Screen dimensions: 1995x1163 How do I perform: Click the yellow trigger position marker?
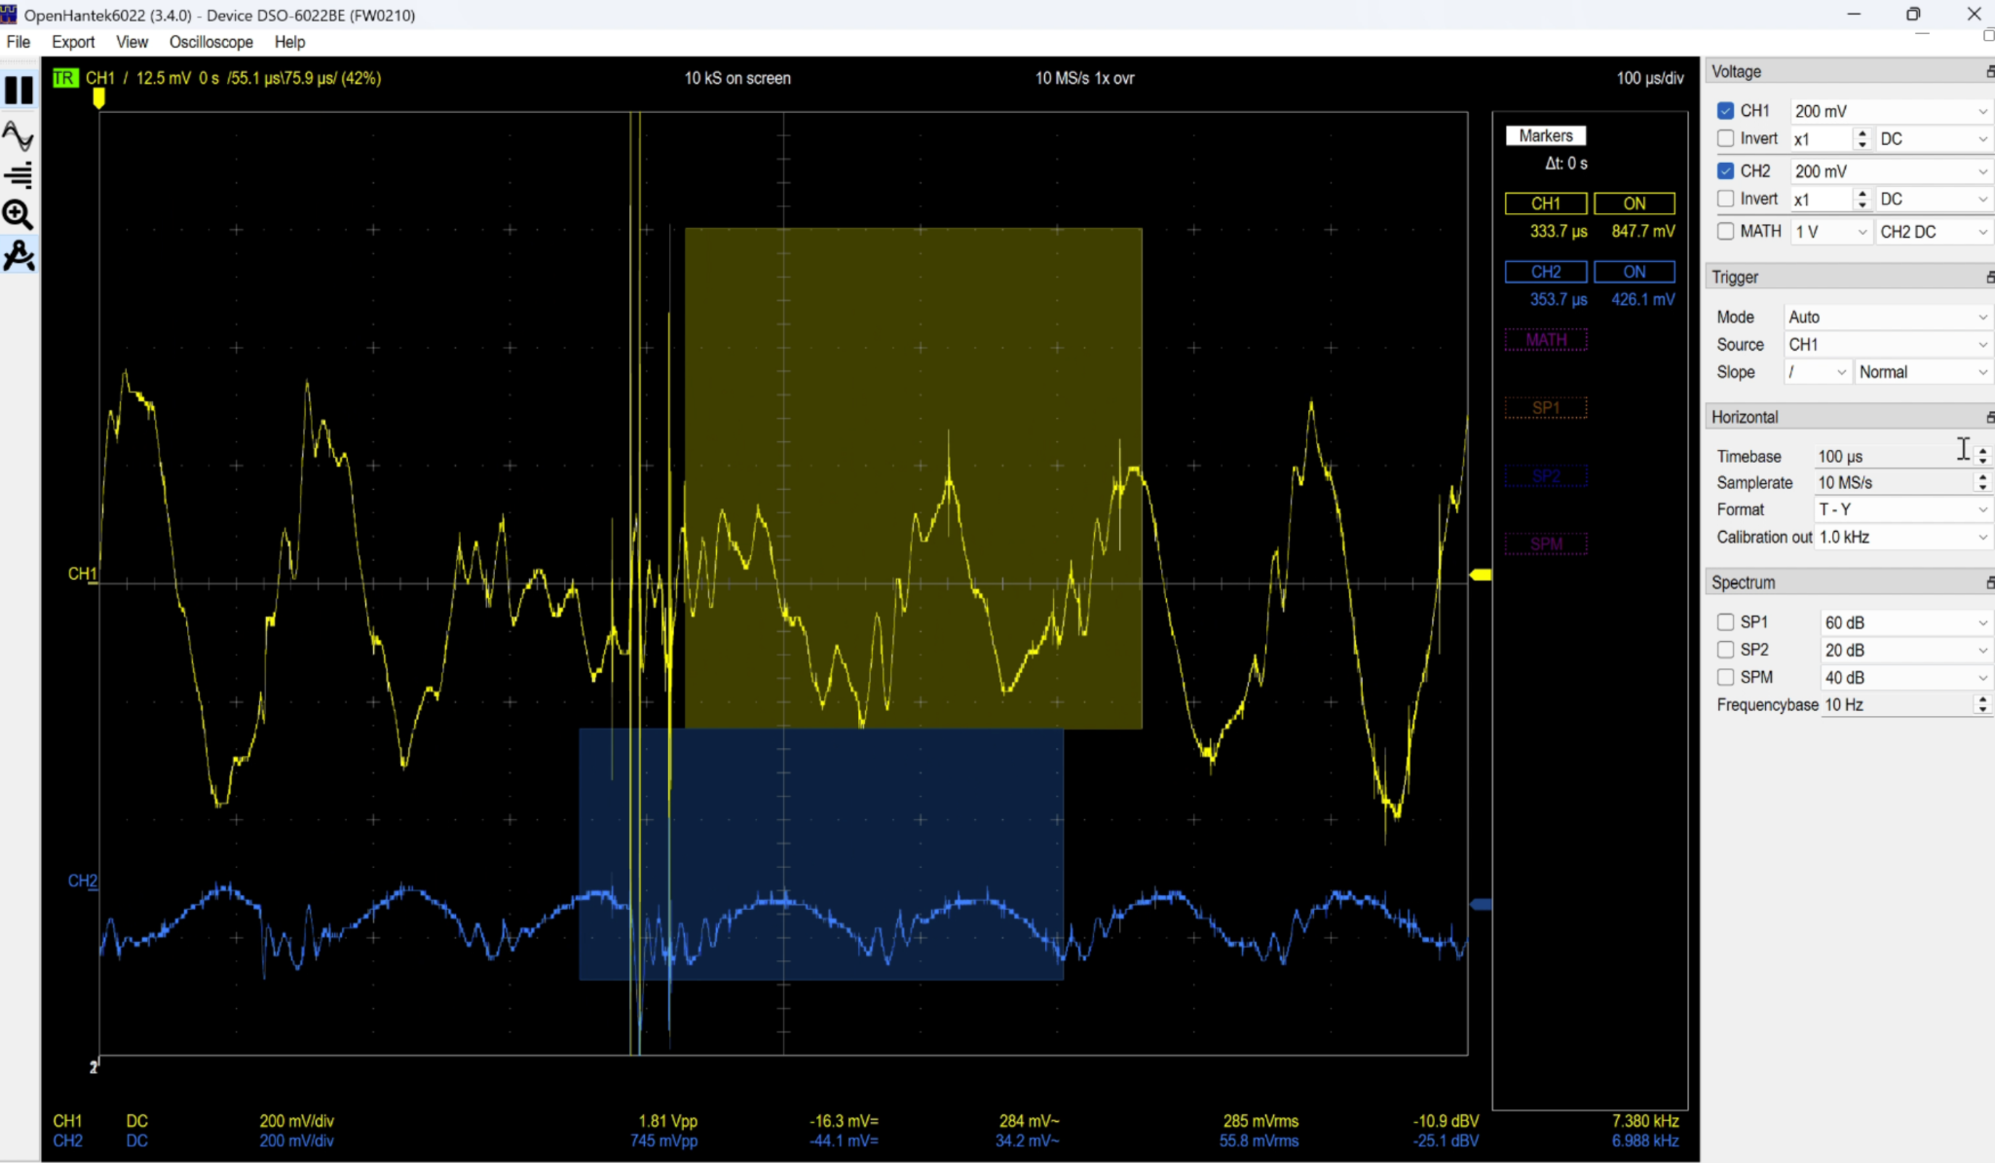pyautogui.click(x=99, y=98)
